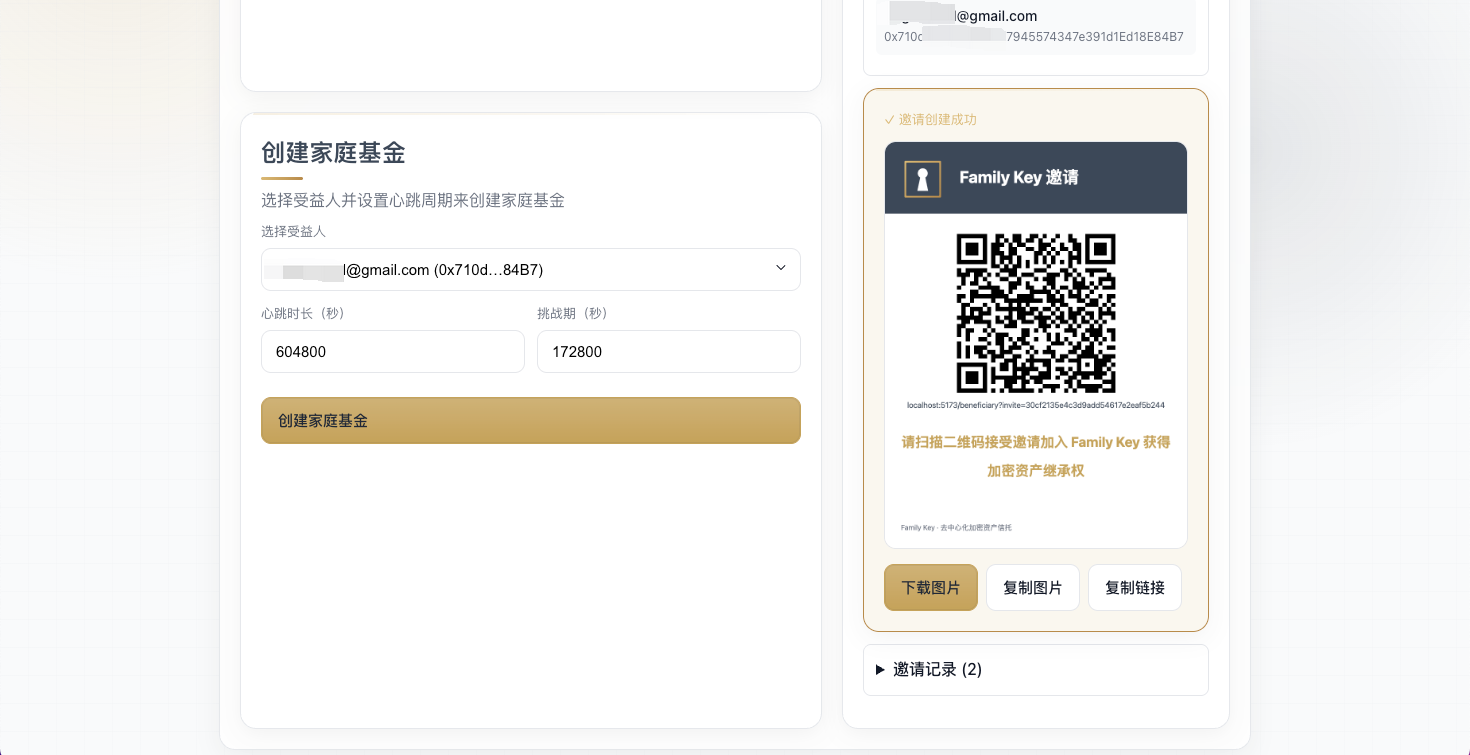
Task: Click the 复制图片 button
Action: tap(1032, 588)
